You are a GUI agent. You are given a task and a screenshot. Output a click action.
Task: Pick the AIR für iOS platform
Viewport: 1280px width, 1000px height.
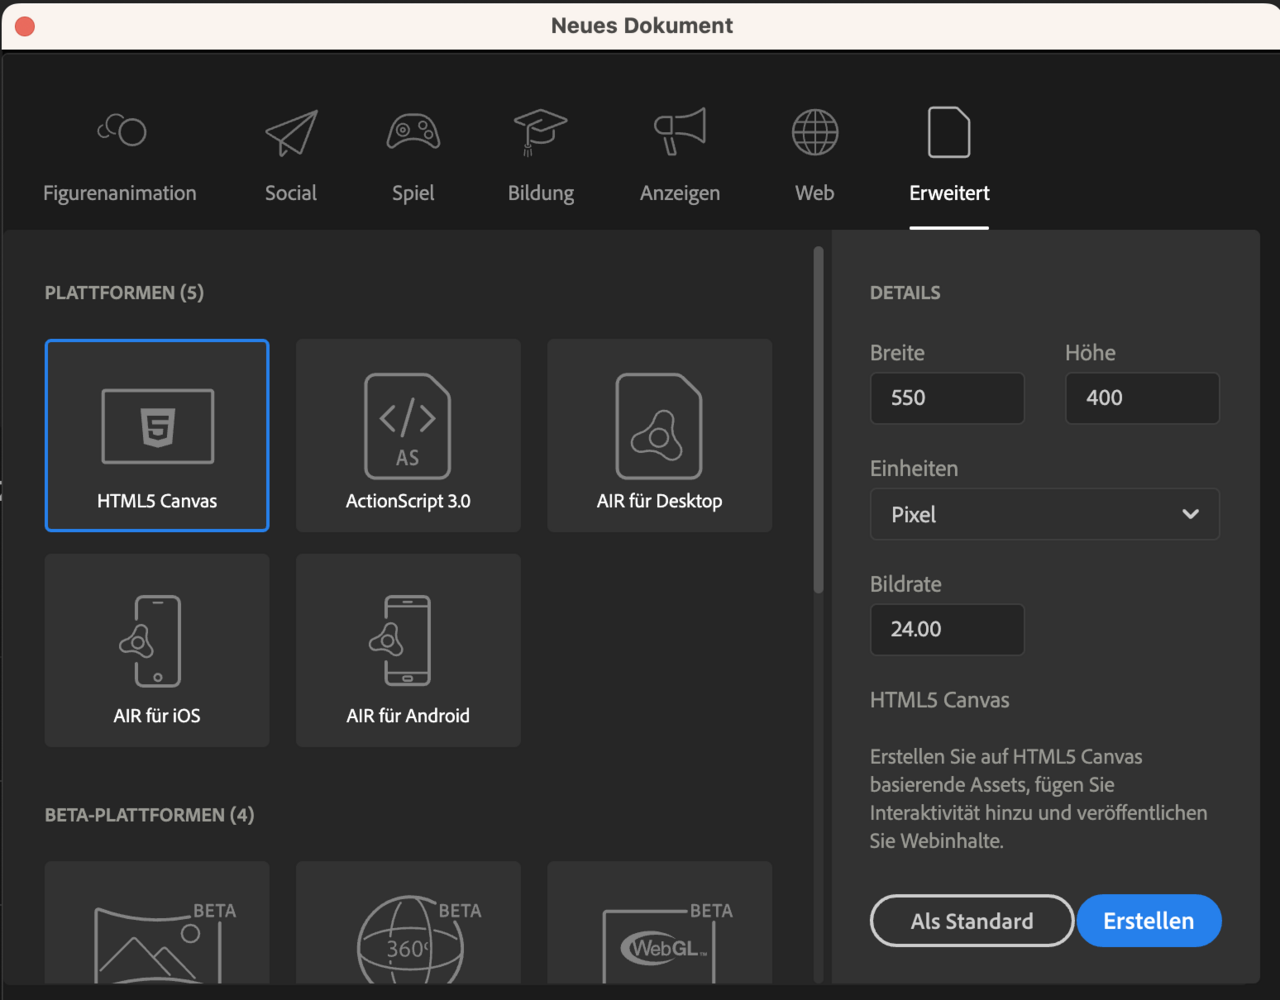pos(157,651)
